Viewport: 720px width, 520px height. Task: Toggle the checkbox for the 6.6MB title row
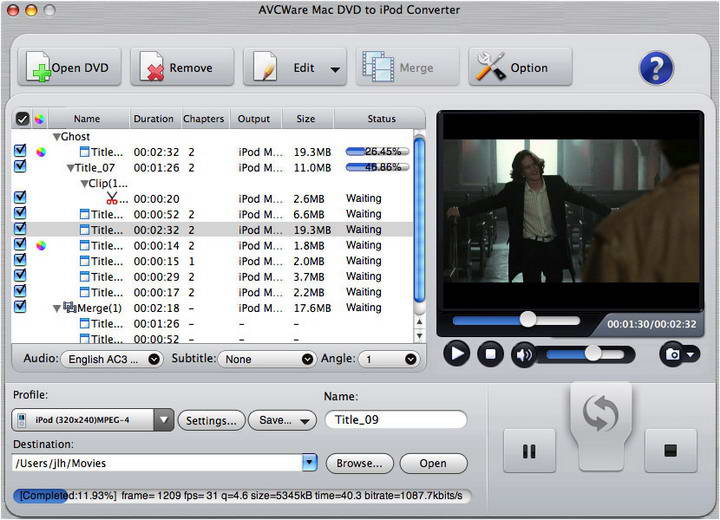[20, 213]
